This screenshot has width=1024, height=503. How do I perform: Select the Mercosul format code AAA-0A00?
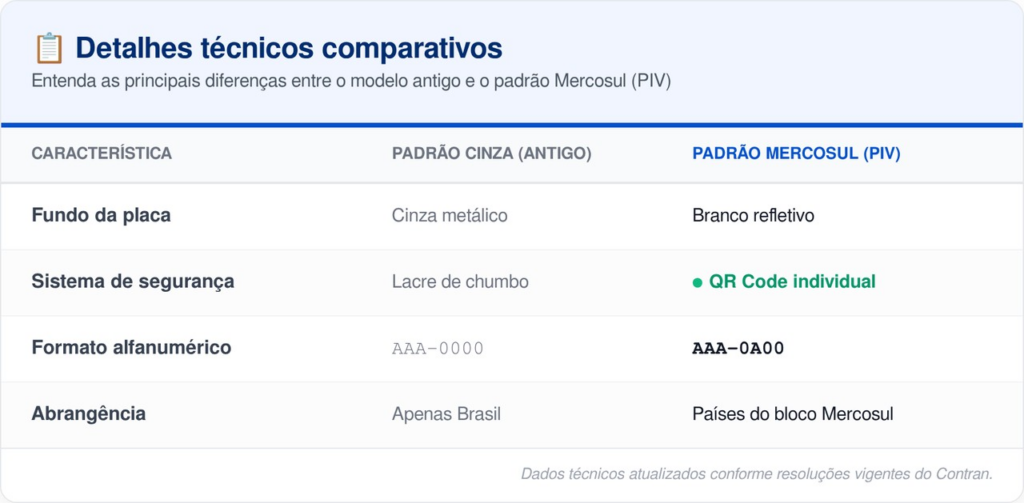[738, 348]
